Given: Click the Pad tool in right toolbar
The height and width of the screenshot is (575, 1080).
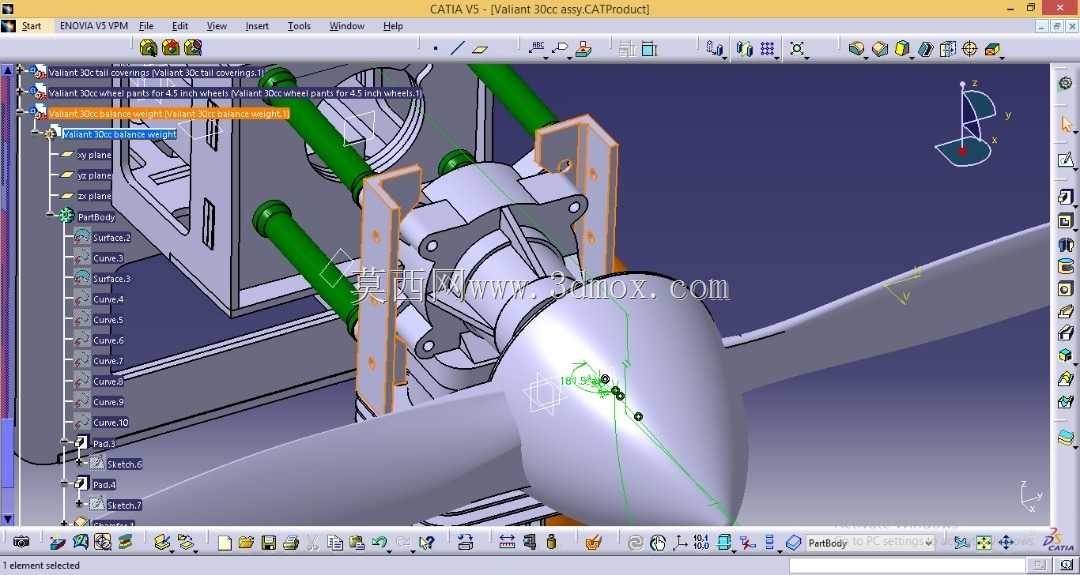Looking at the screenshot, I should (1066, 198).
